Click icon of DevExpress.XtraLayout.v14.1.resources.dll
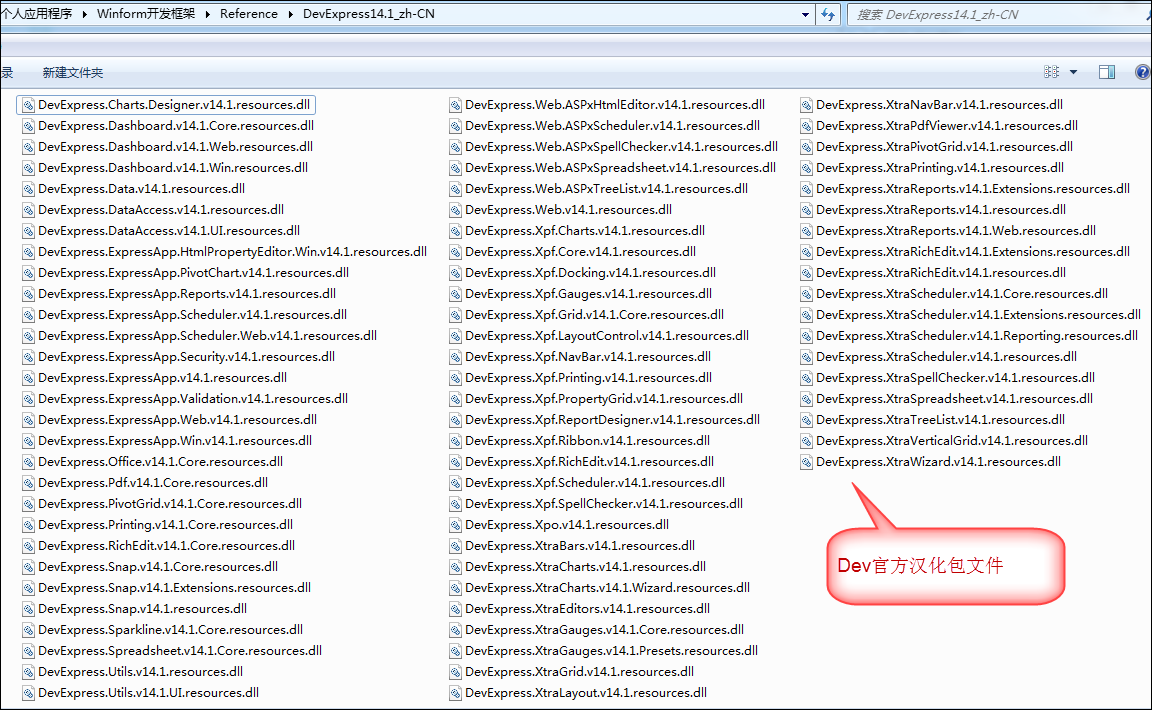Screen dimensions: 1152x710 click(x=456, y=693)
